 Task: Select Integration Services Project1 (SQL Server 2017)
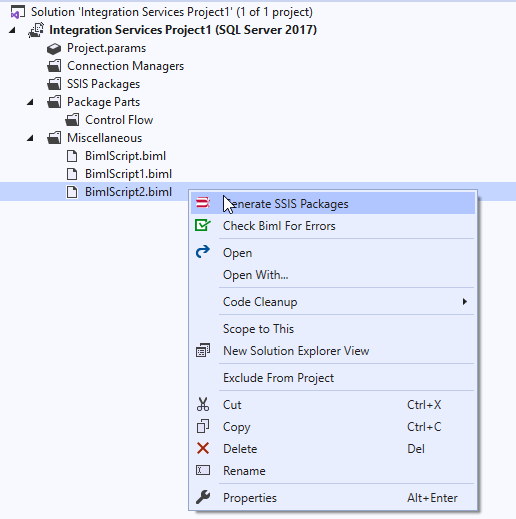pyautogui.click(x=183, y=30)
